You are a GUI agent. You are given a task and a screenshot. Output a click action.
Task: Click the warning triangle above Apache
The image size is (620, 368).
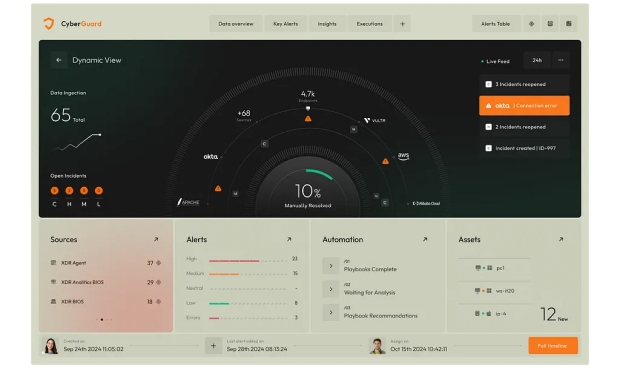[x=218, y=188]
